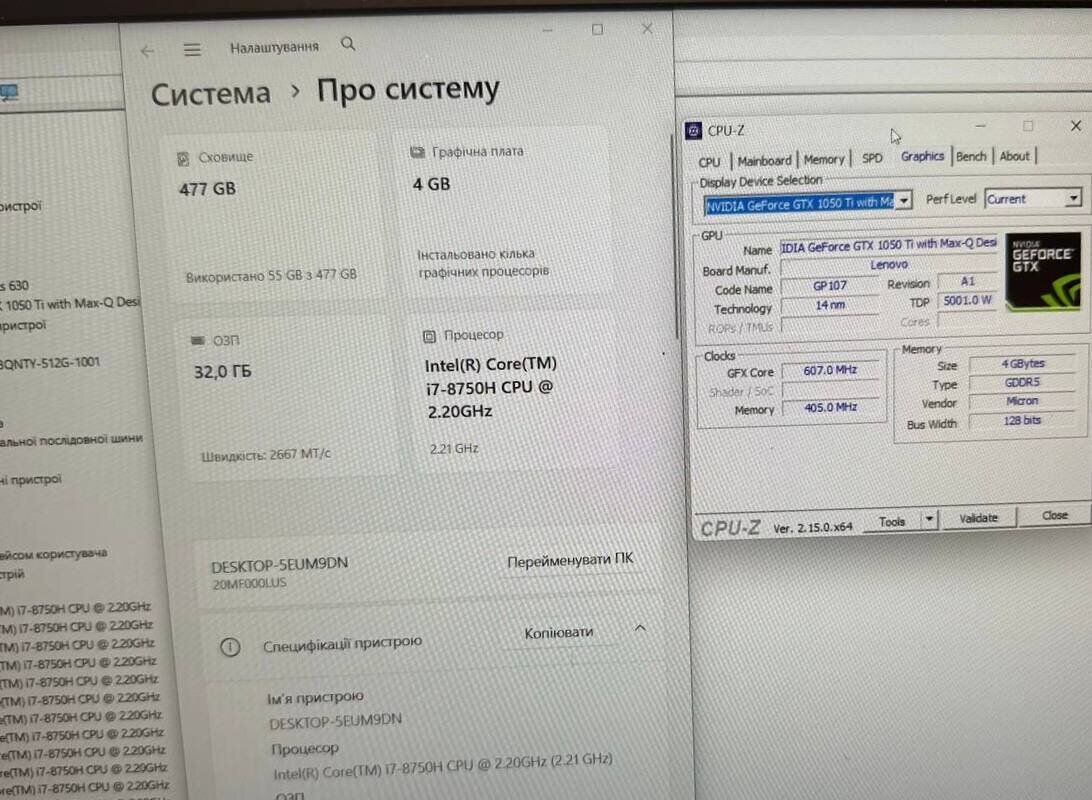Click the search magnifier icon in Settings
This screenshot has height=800, width=1092.
coord(348,44)
